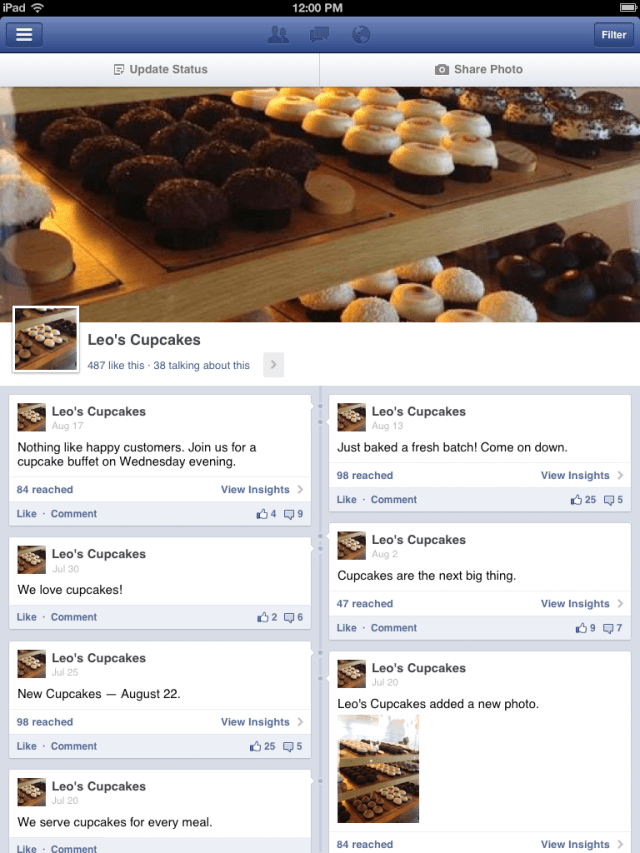Open the Jul 20 cupcake photo thumbnail
Screen dimensions: 640x853
[378, 769]
